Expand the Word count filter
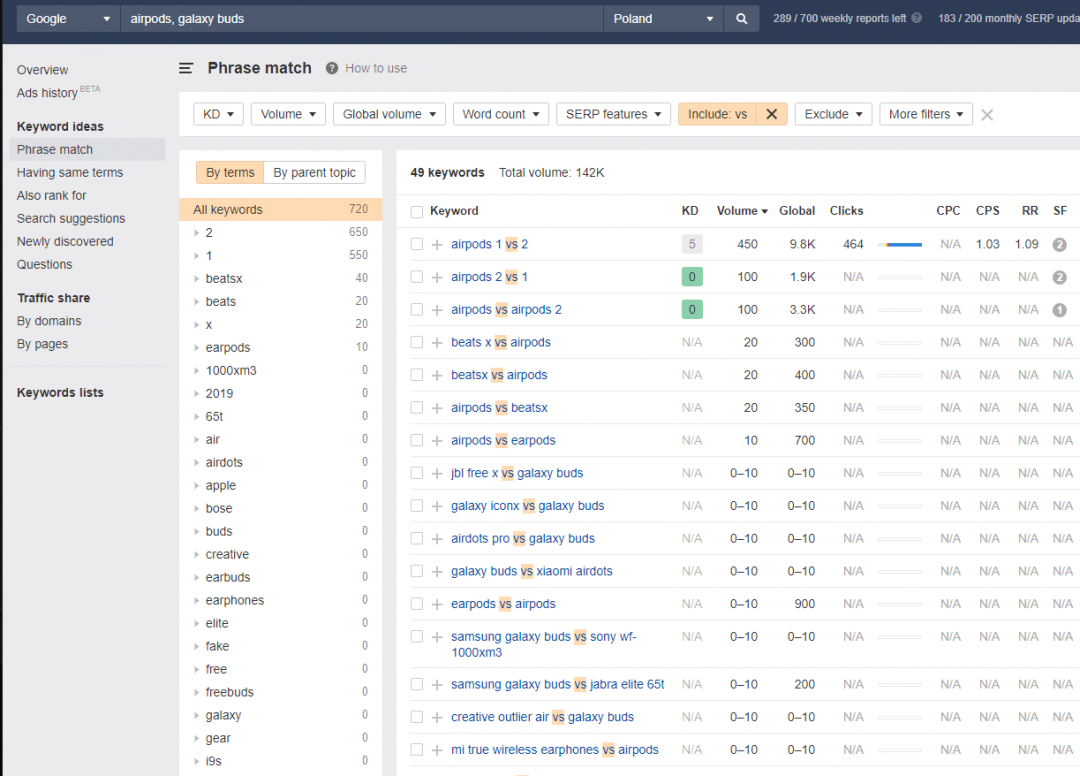 coord(500,114)
